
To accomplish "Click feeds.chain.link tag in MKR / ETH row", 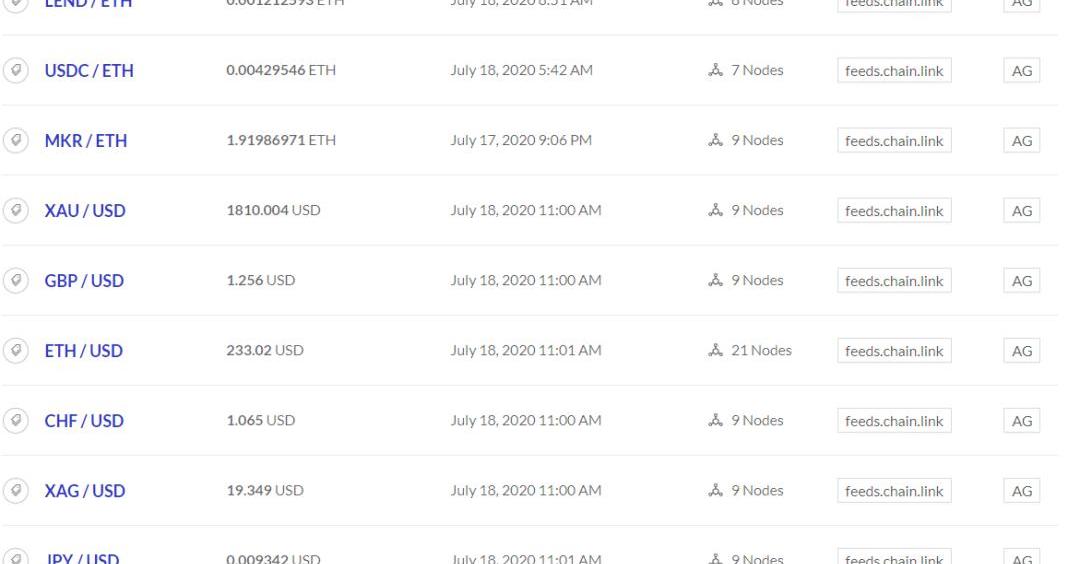I will 894,141.
